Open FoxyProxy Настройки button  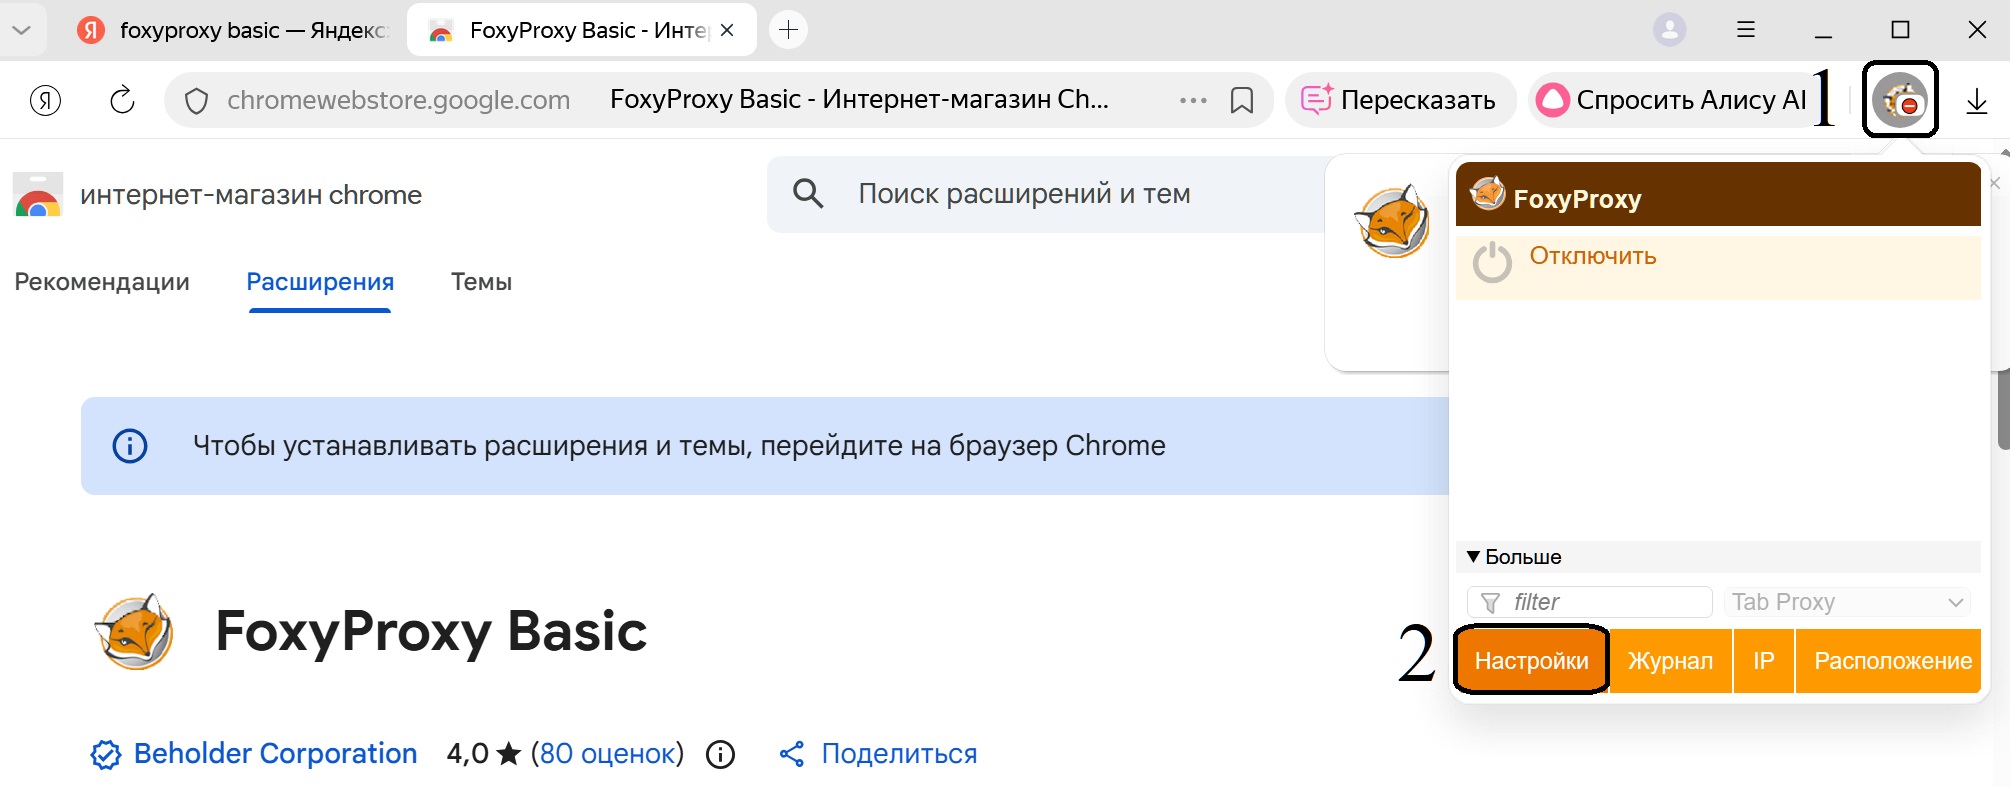1531,661
